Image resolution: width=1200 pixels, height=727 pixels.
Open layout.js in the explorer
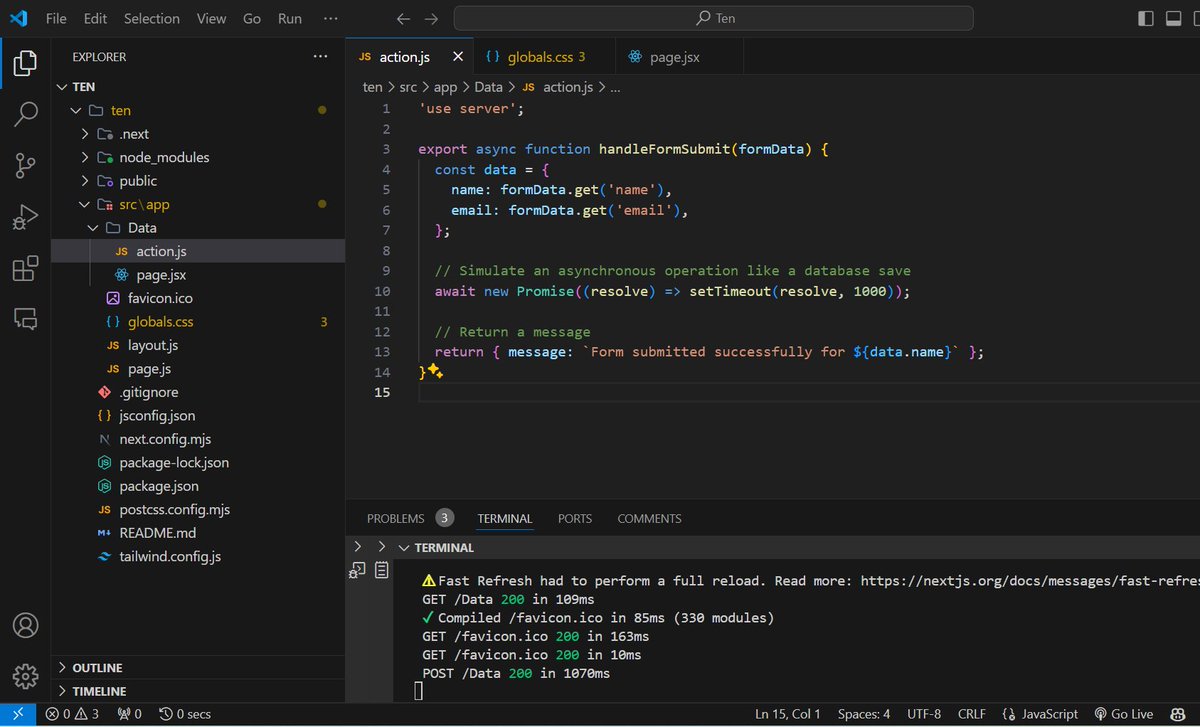point(153,345)
